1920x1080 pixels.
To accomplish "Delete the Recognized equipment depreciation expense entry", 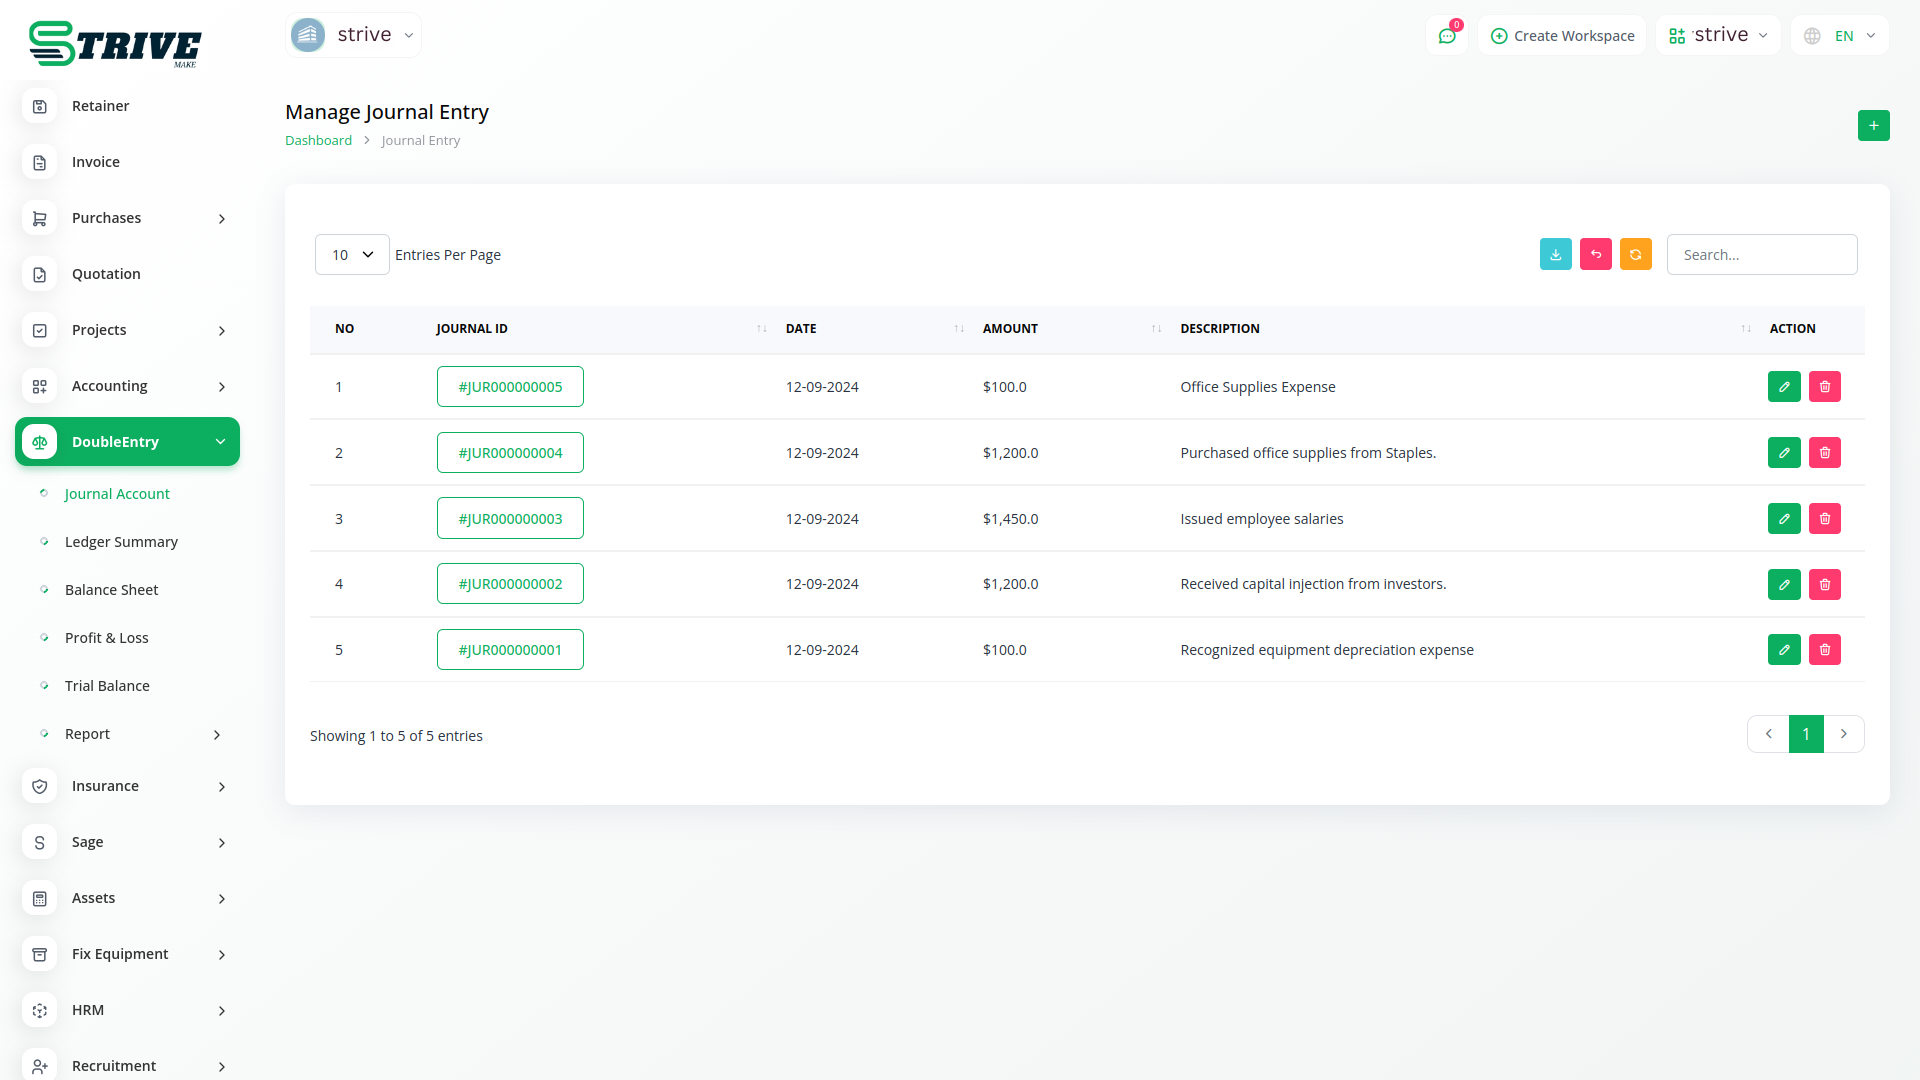I will point(1824,650).
